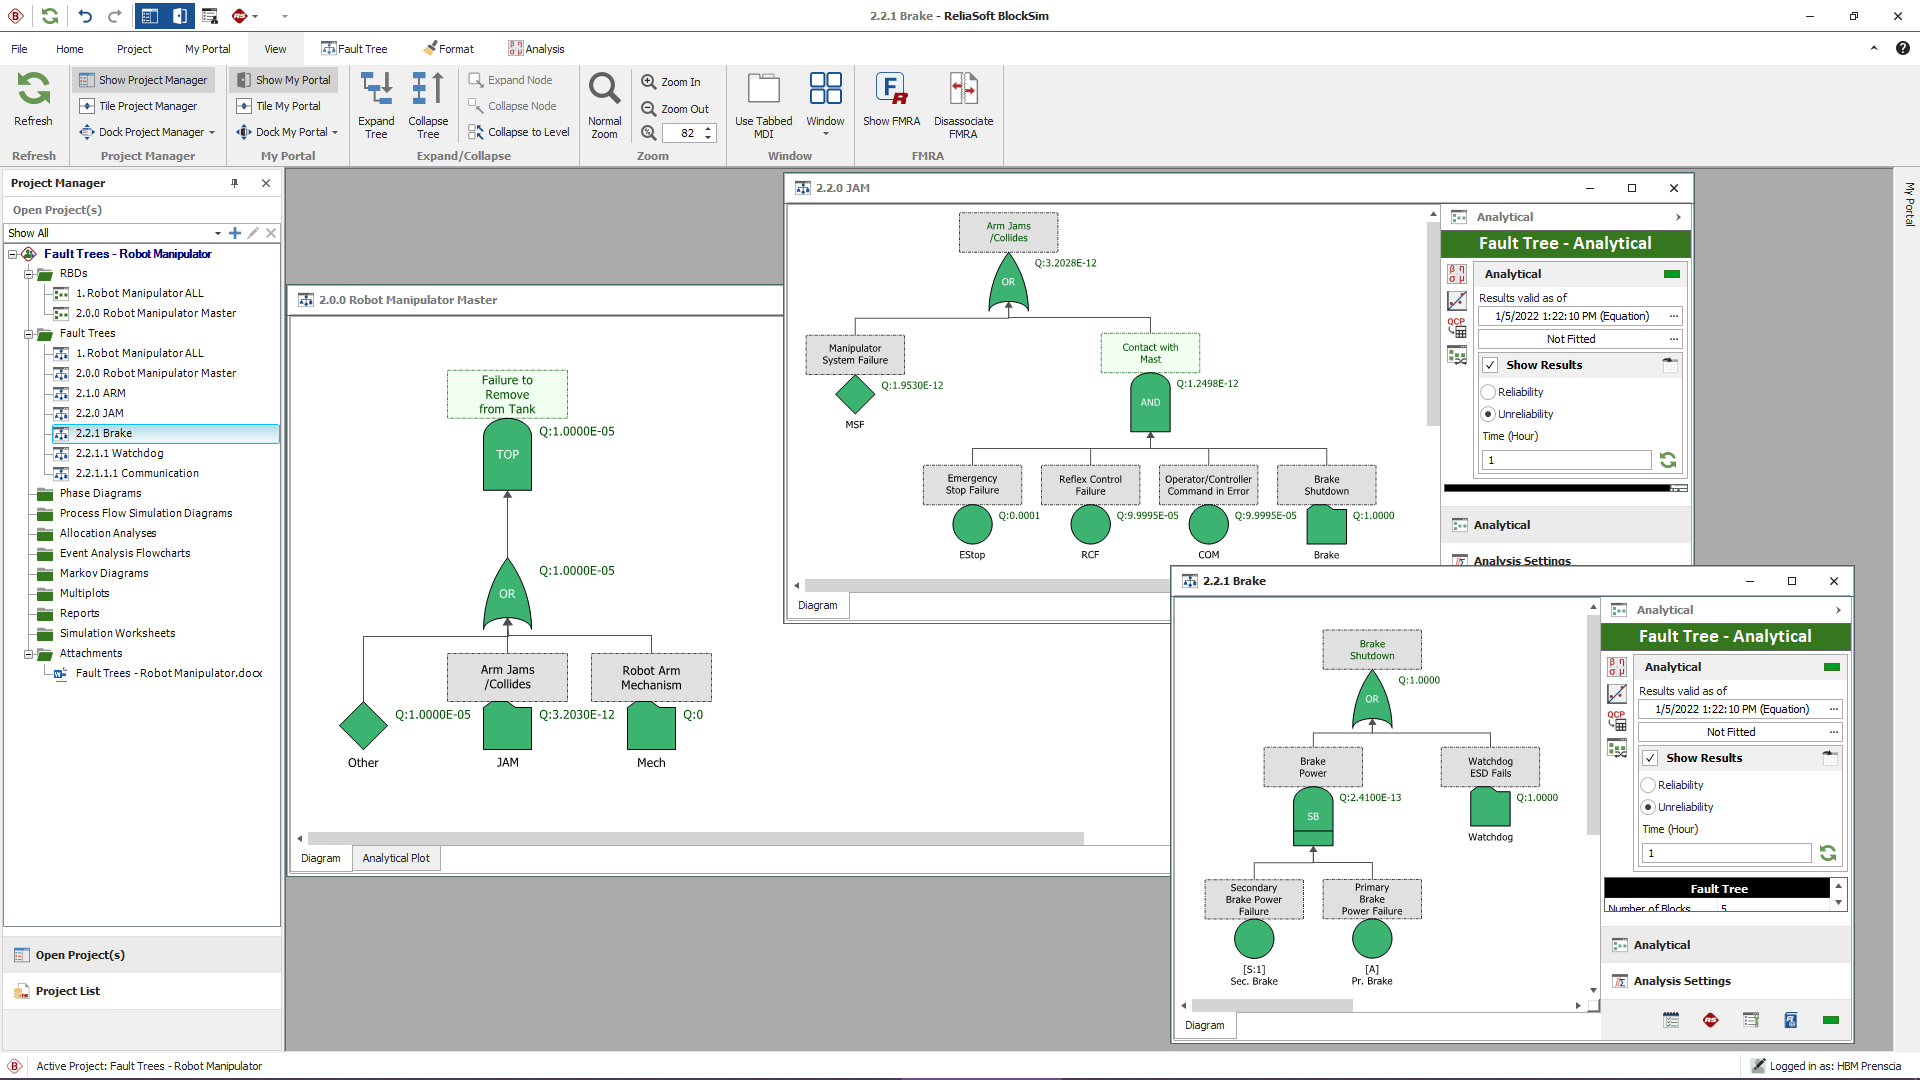Click the Refresh icon in ribbon
Image resolution: width=1920 pixels, height=1080 pixels.
point(33,89)
